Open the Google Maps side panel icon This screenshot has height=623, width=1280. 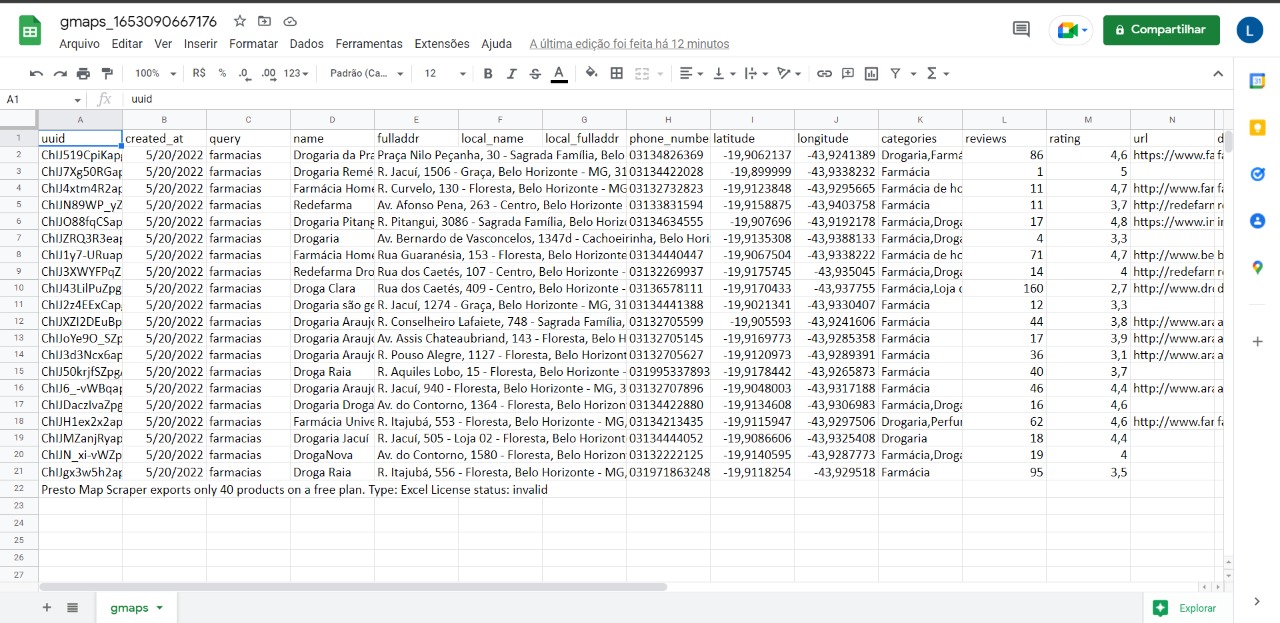[x=1257, y=267]
